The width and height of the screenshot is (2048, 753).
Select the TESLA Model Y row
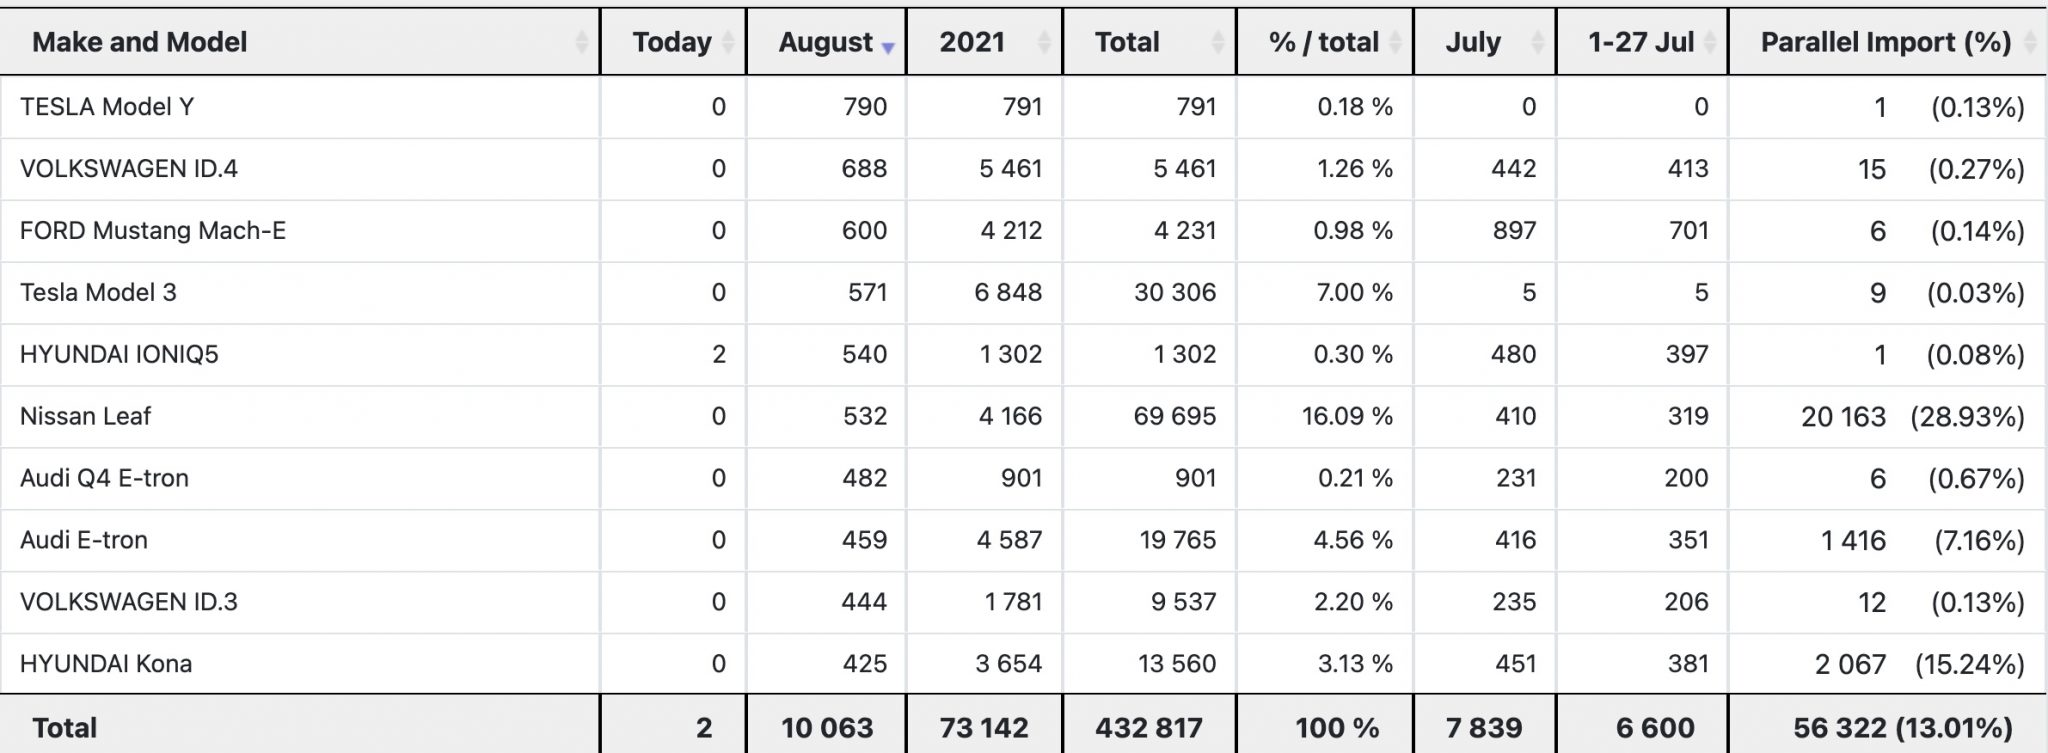(1023, 107)
